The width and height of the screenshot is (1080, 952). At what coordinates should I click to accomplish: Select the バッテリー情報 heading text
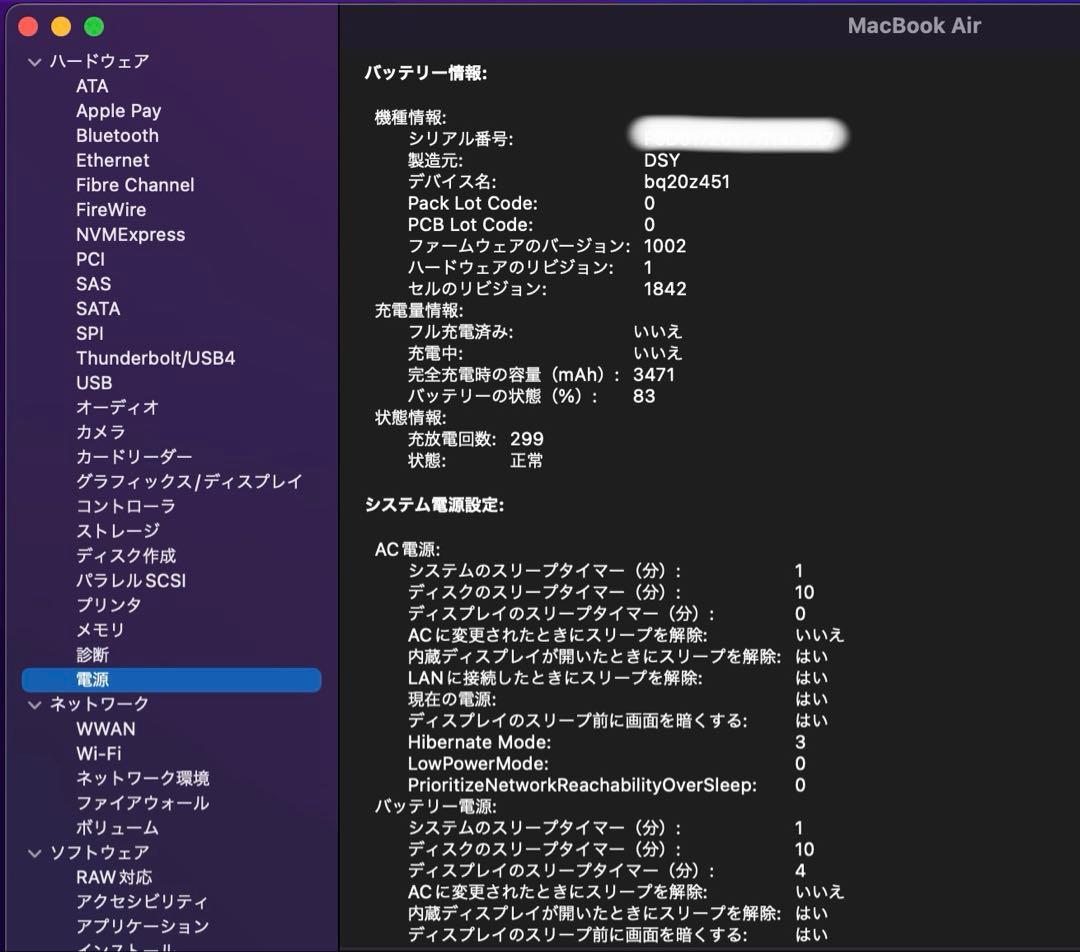[425, 73]
